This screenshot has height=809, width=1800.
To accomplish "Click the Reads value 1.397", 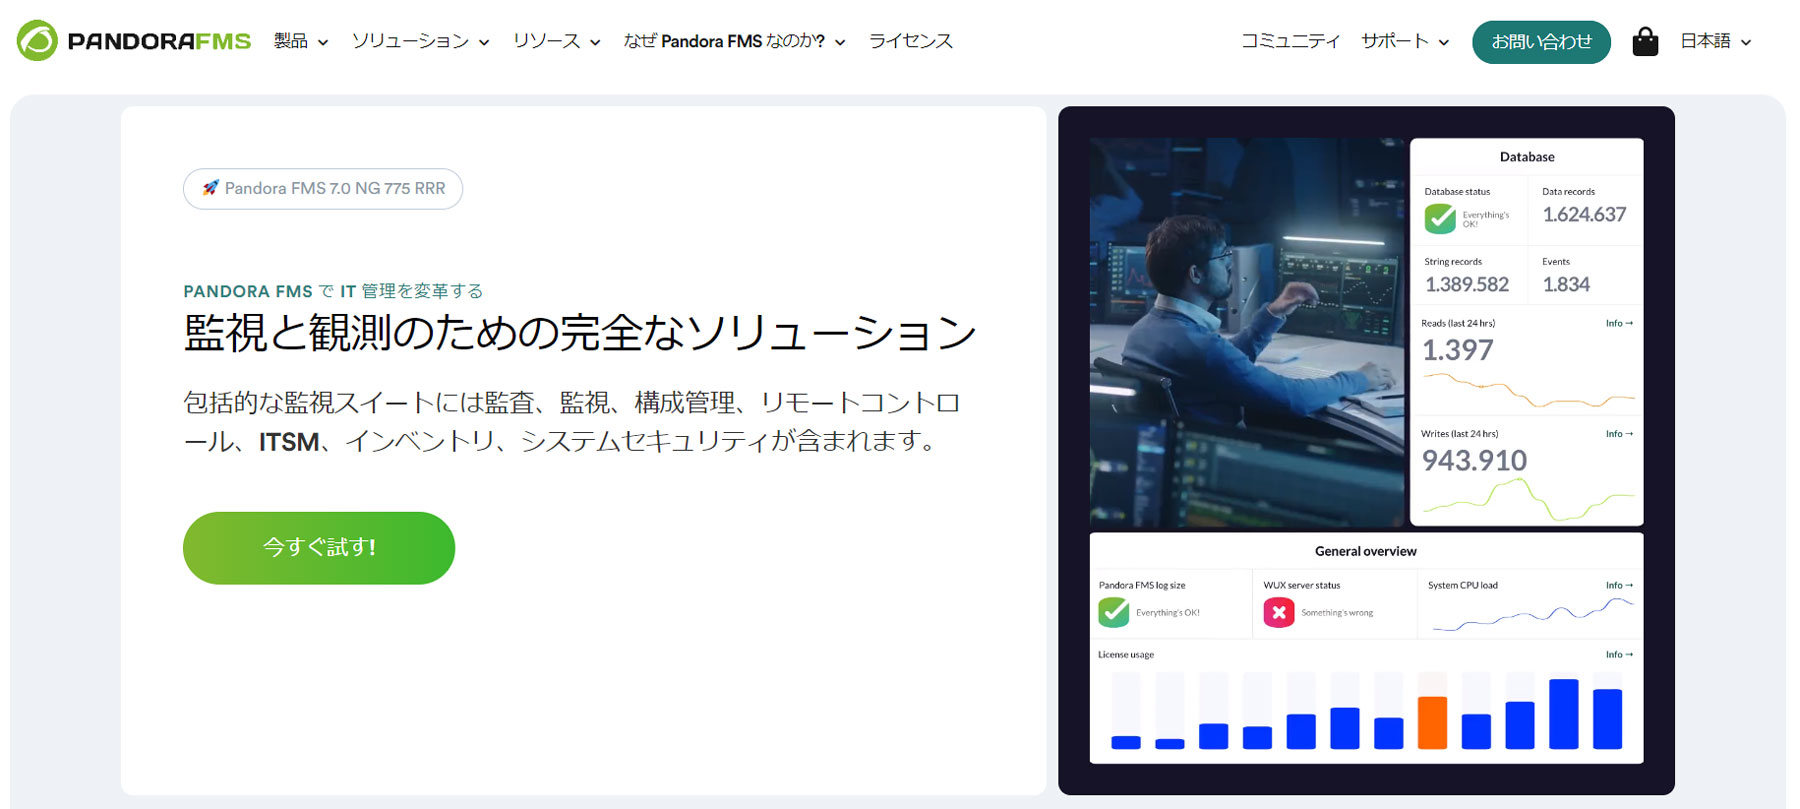I will pos(1458,350).
